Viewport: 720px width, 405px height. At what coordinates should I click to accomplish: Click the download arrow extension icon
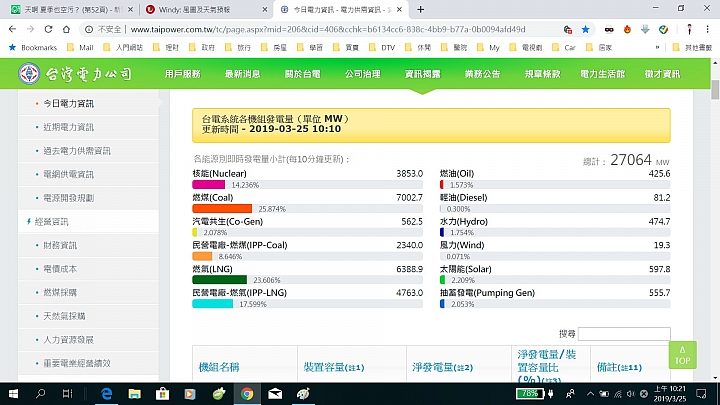pyautogui.click(x=645, y=29)
